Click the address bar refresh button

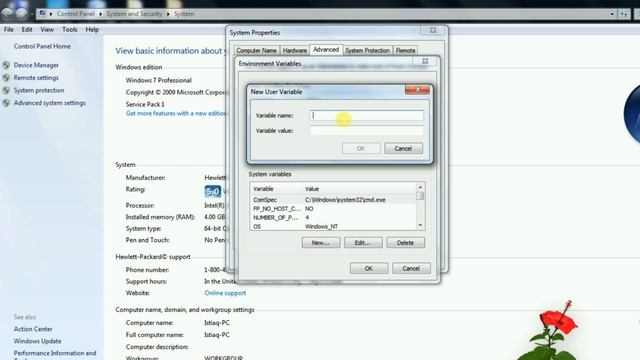point(624,14)
